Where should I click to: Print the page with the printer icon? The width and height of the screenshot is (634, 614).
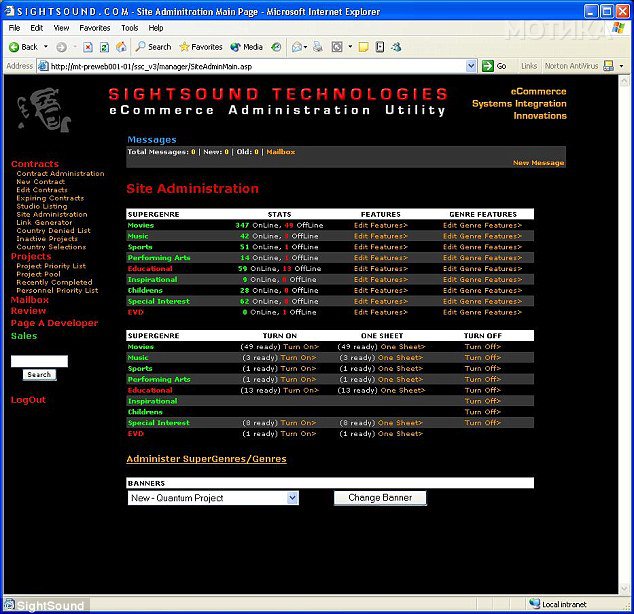pyautogui.click(x=318, y=47)
